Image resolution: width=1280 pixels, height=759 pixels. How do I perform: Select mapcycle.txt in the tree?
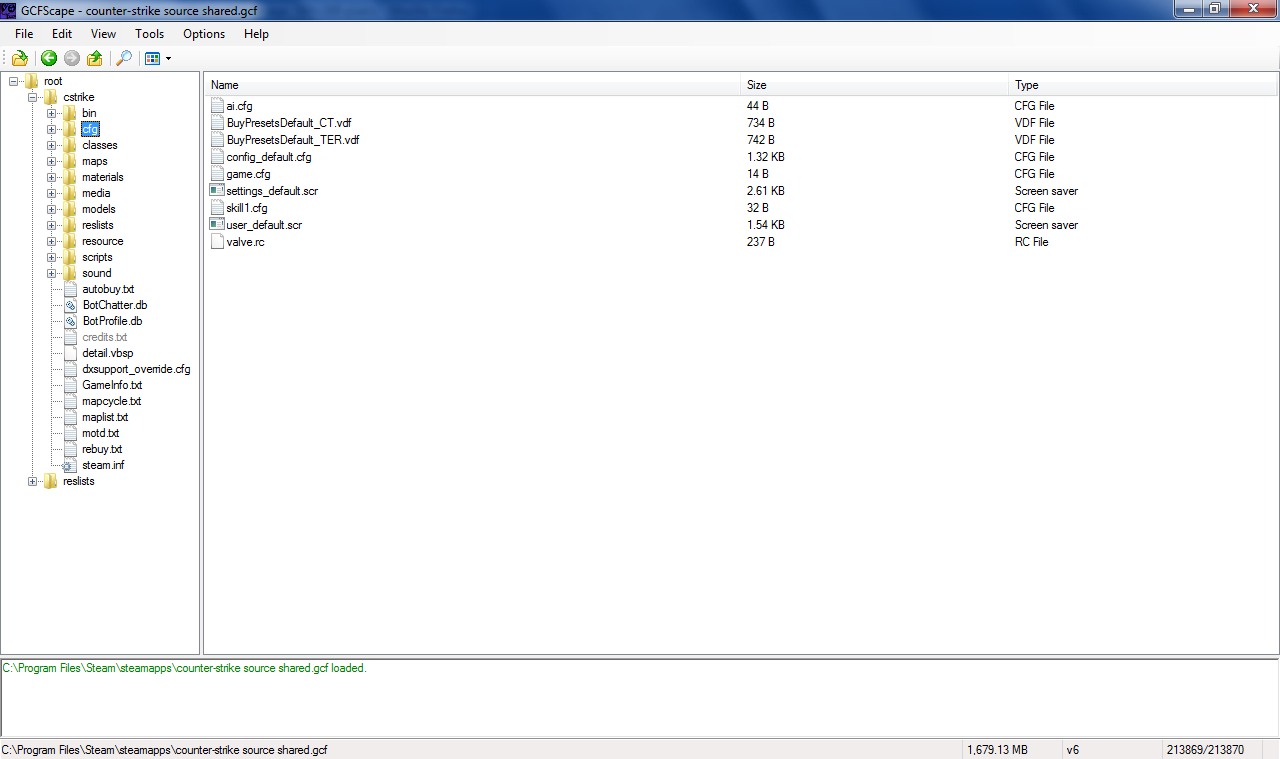pos(111,401)
